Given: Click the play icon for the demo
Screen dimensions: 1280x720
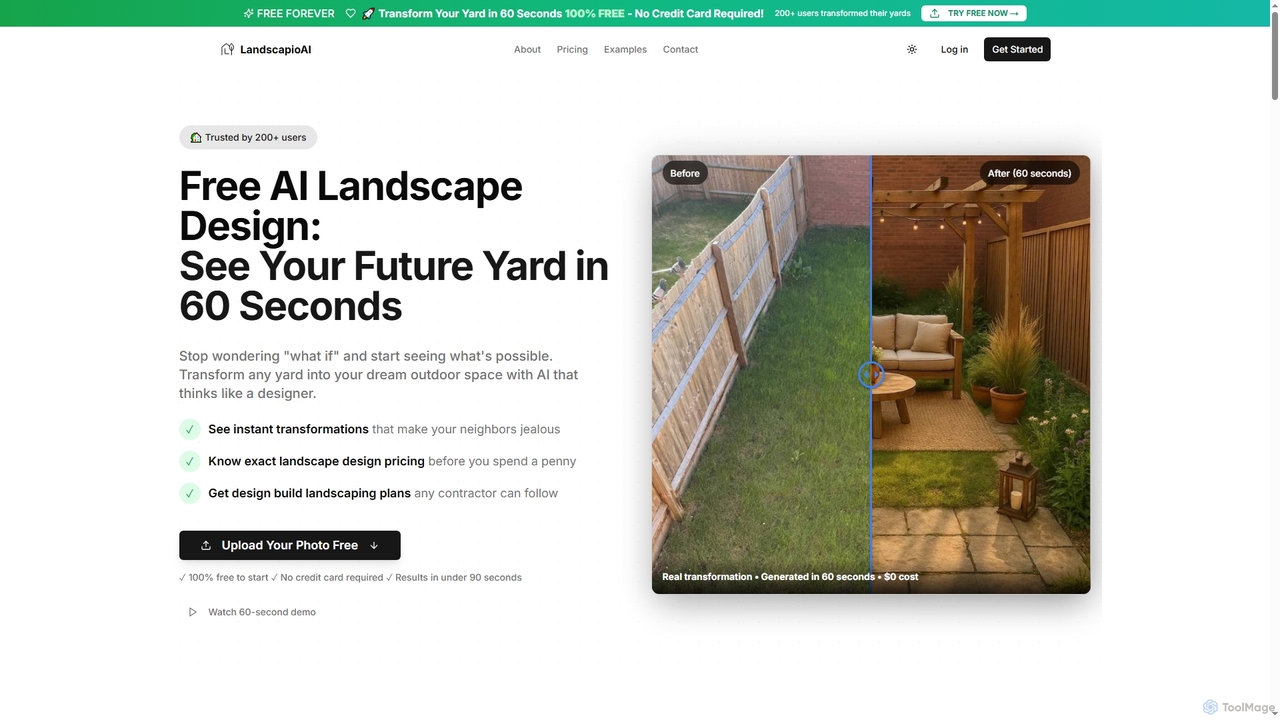Looking at the screenshot, I should (x=193, y=612).
